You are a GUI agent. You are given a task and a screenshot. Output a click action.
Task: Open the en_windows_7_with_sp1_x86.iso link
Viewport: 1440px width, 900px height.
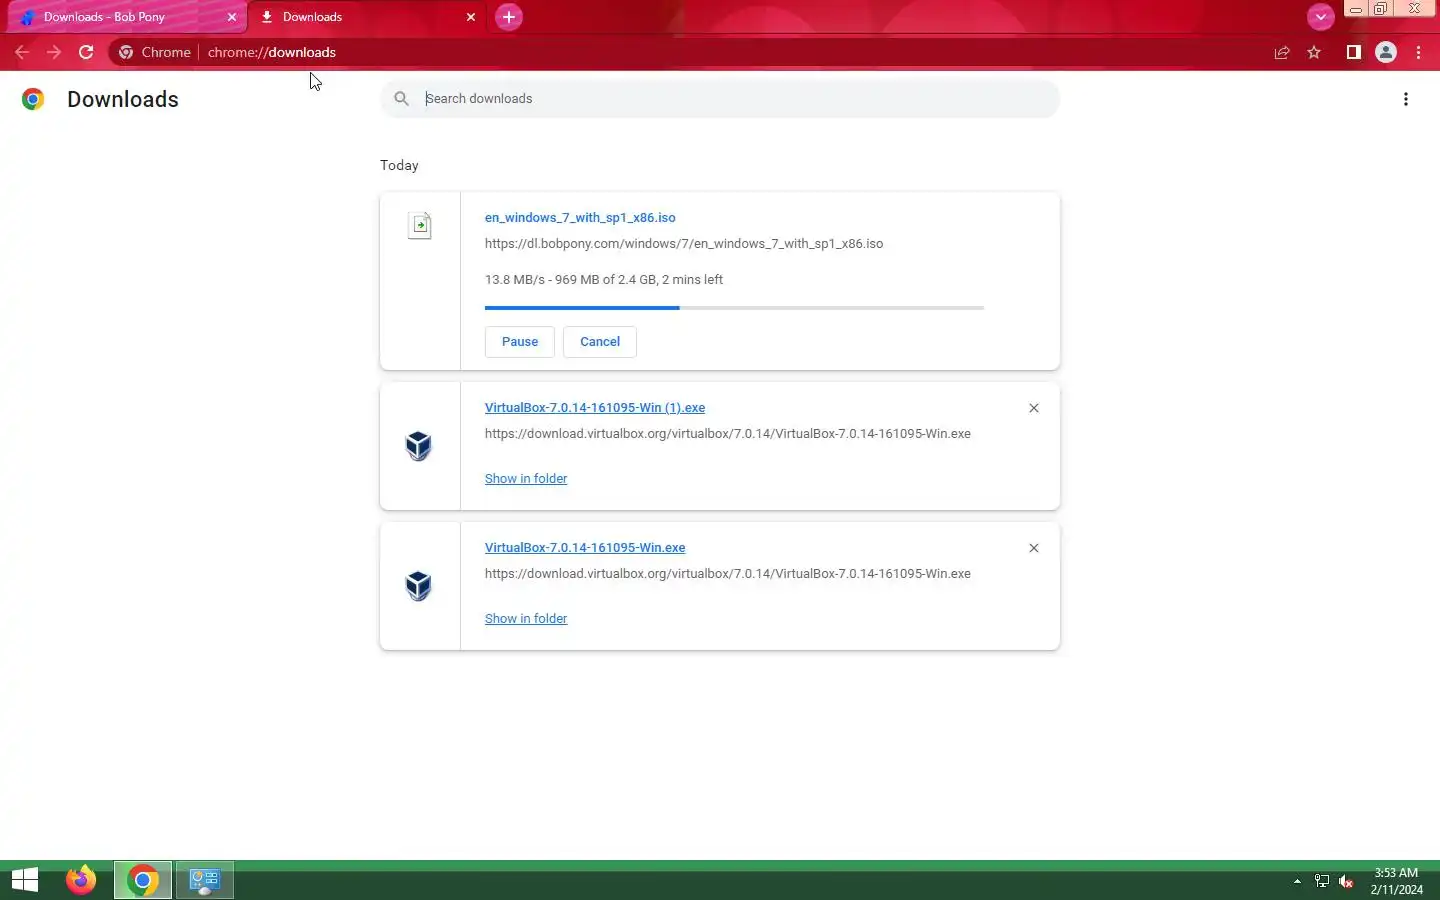[x=580, y=217]
